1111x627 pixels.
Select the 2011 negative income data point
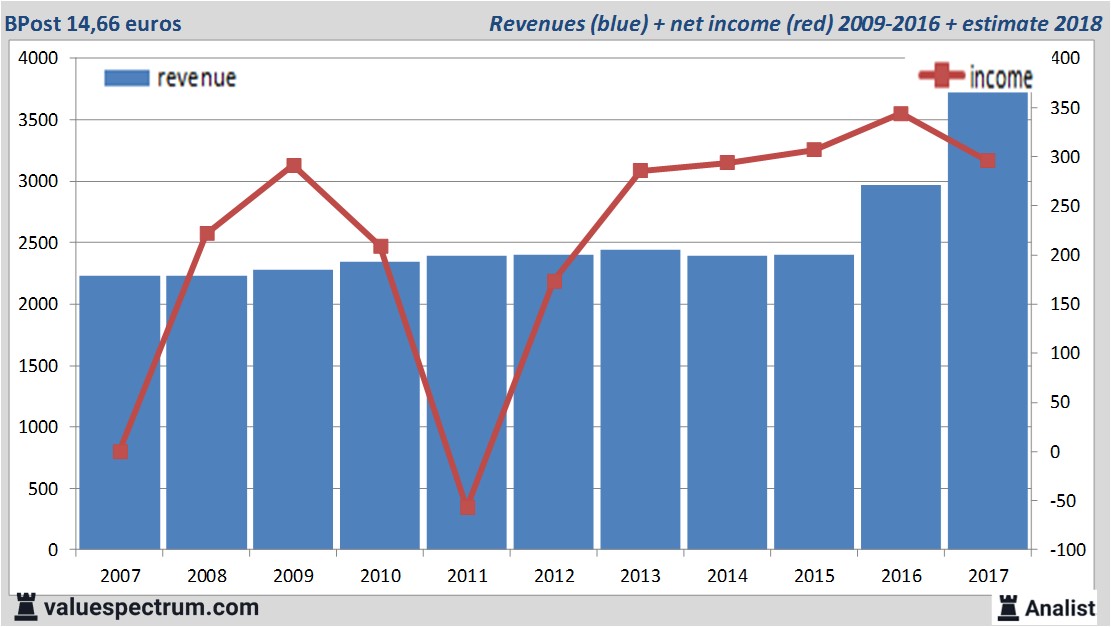point(467,507)
